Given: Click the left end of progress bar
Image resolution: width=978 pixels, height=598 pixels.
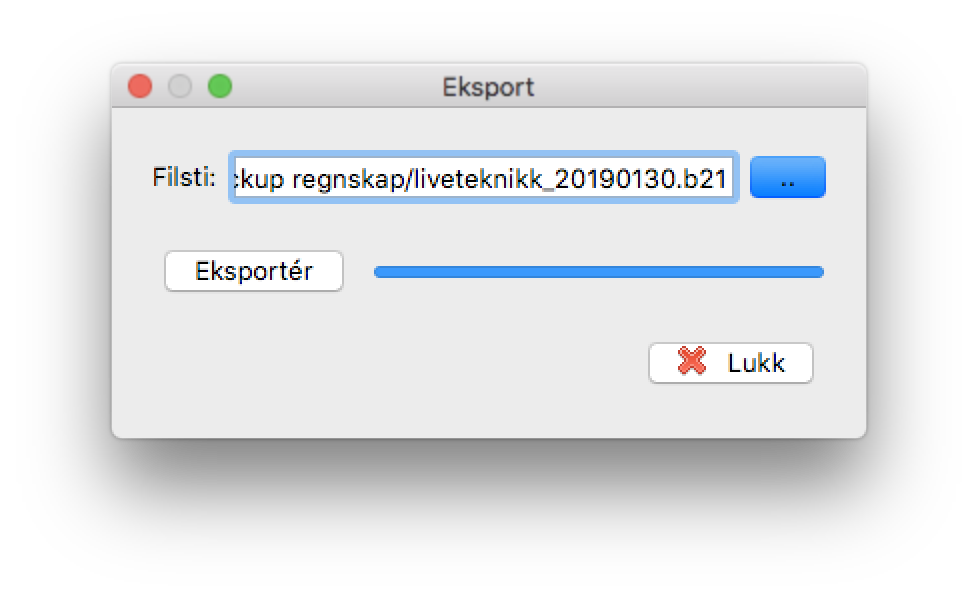Looking at the screenshot, I should point(380,272).
